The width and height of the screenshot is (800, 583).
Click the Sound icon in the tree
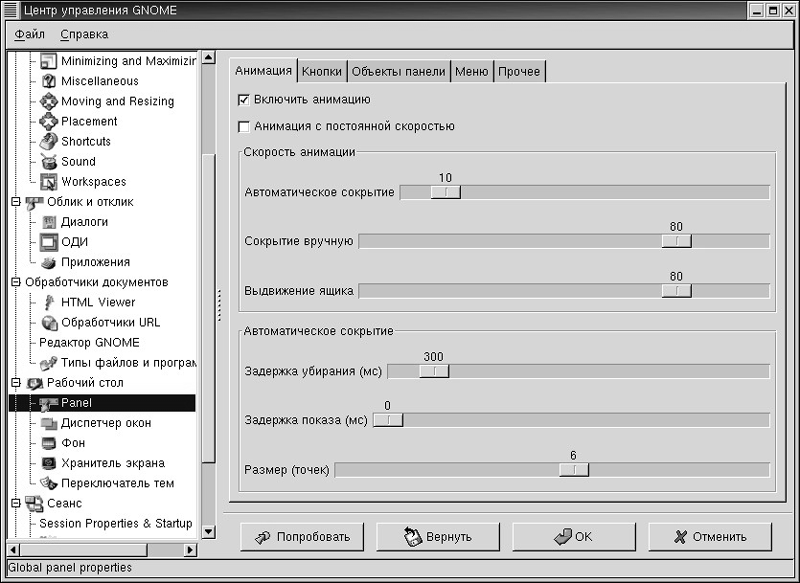(x=49, y=162)
